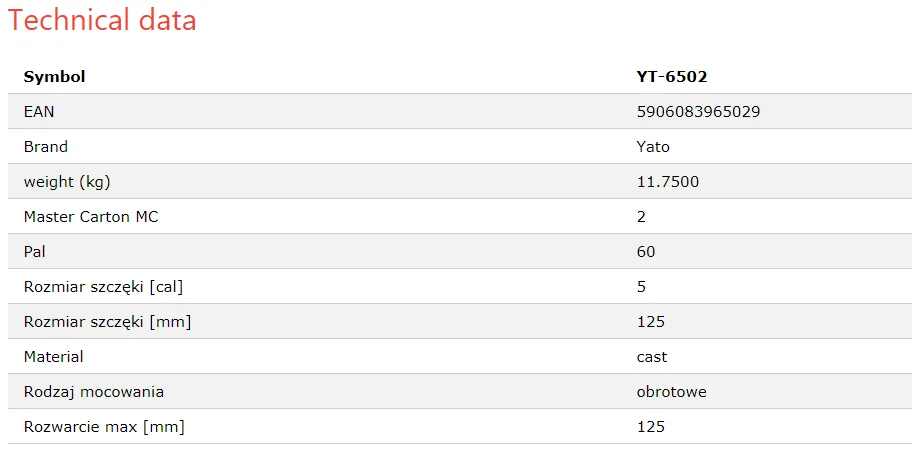
Task: Click EAN number 5906083965029
Action: point(698,112)
